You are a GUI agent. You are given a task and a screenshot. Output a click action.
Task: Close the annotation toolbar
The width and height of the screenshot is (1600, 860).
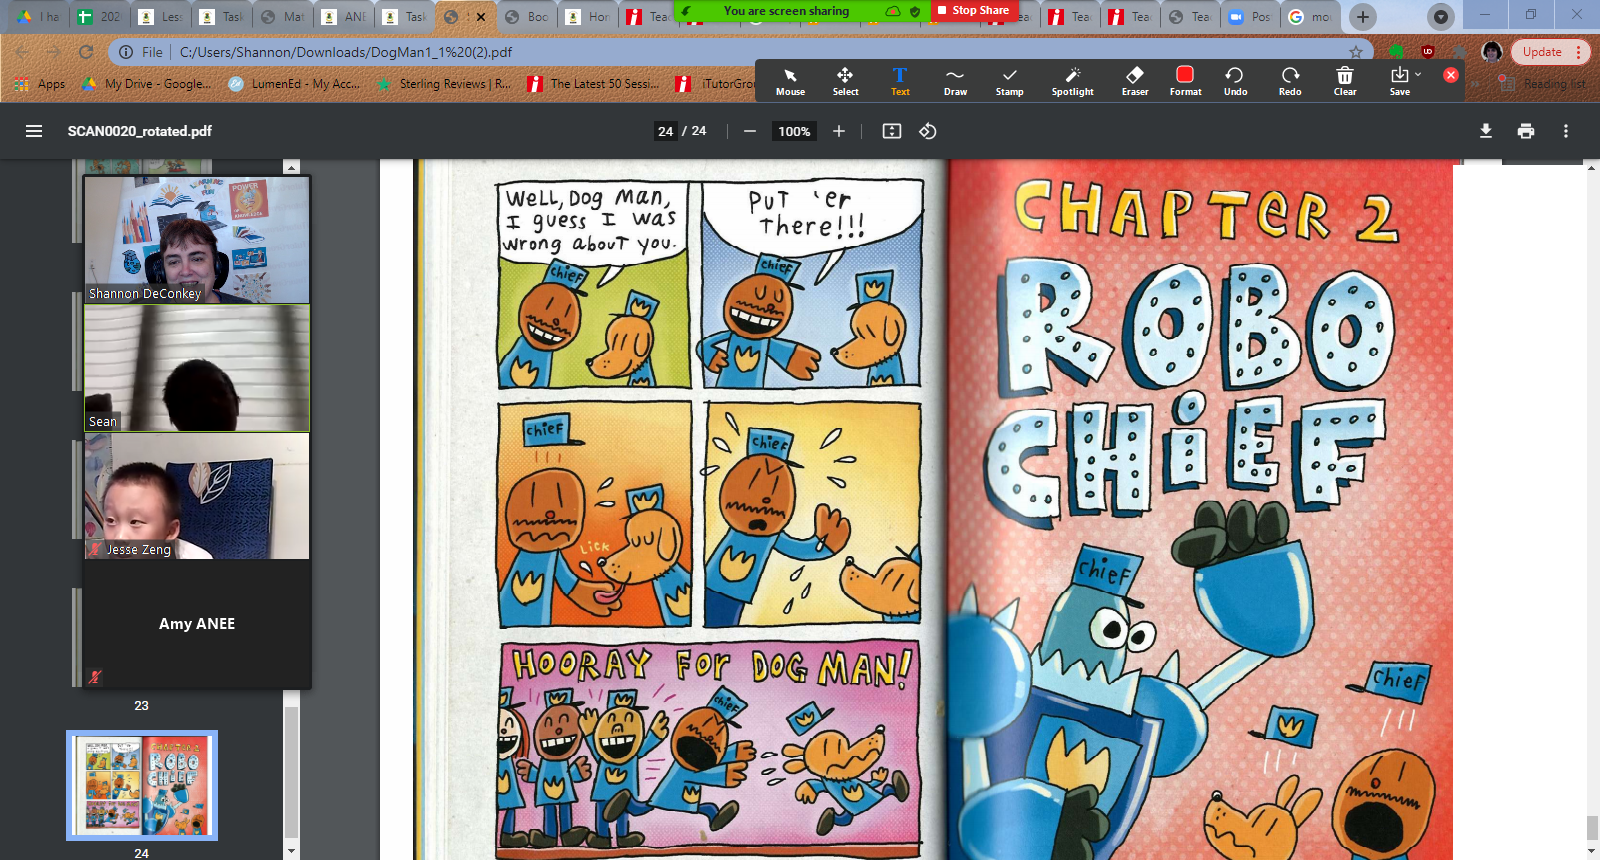1450,75
